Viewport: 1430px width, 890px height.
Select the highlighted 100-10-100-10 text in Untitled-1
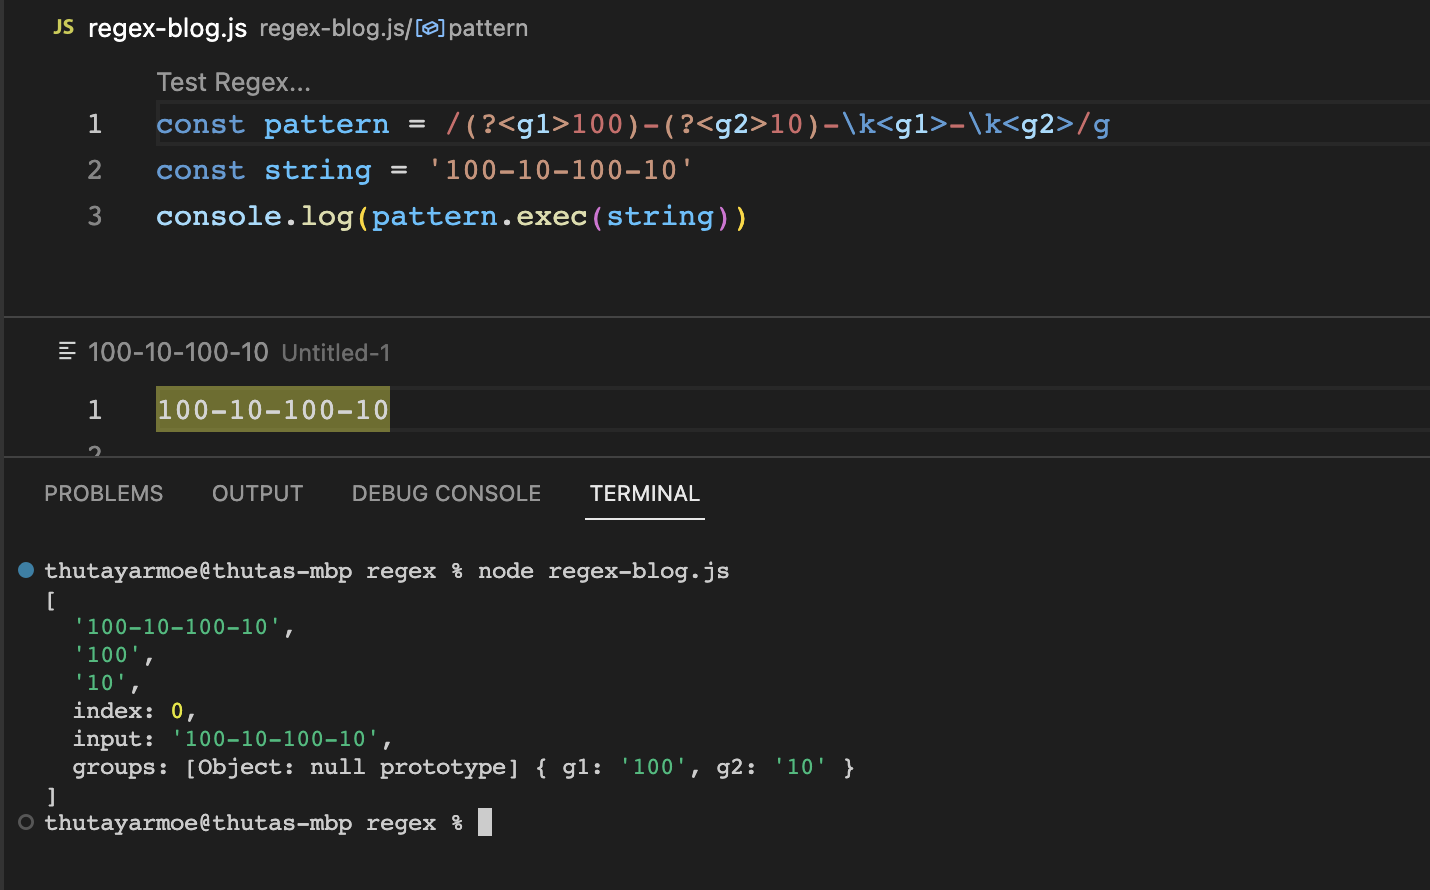272,409
